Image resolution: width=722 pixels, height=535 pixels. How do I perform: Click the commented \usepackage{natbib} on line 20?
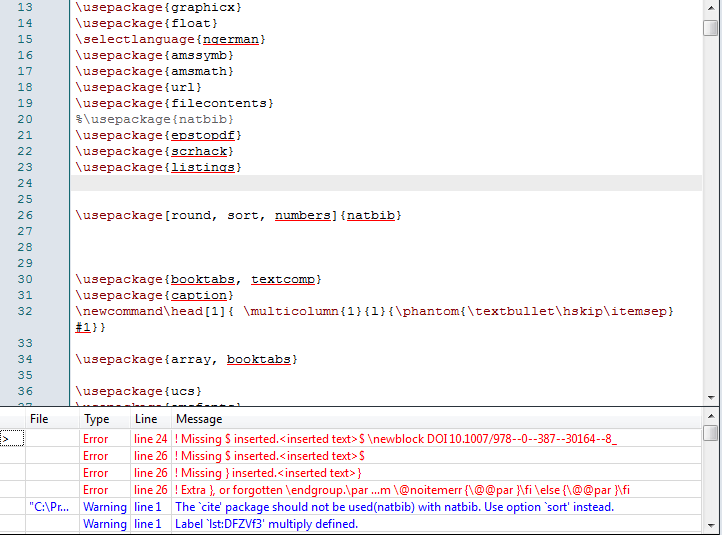pos(154,119)
